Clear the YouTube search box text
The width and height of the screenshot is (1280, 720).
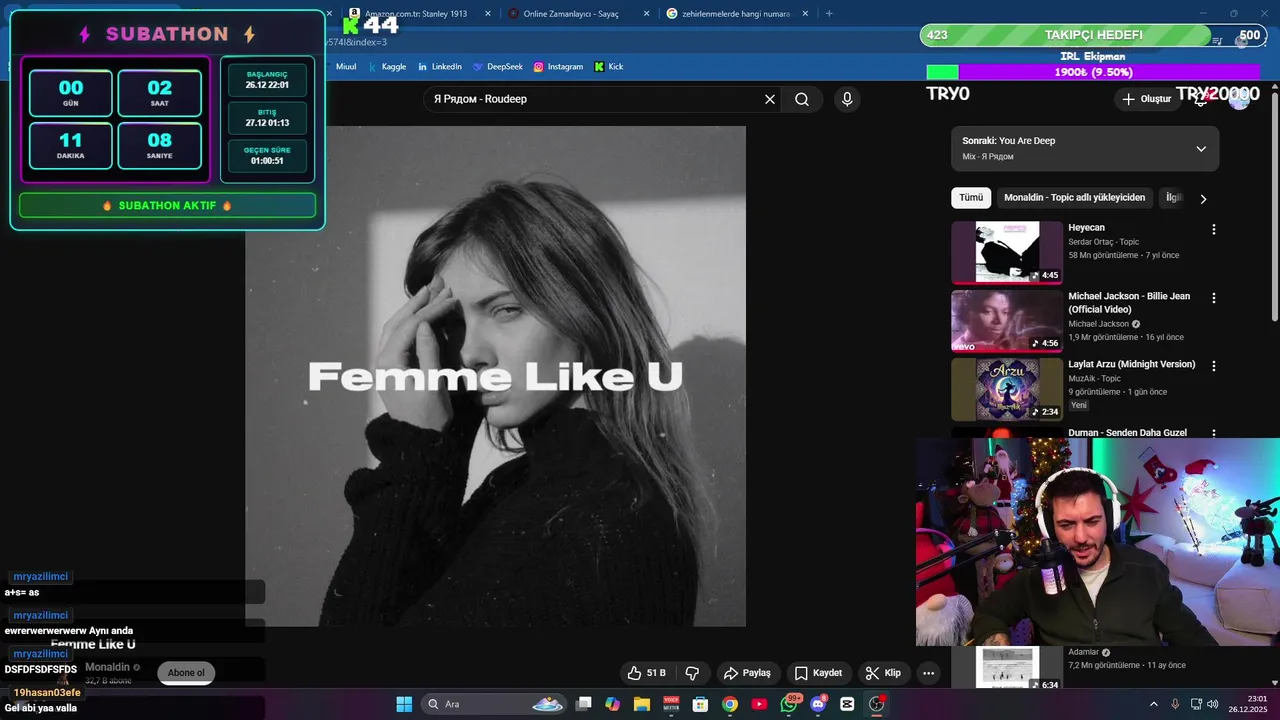[x=770, y=99]
